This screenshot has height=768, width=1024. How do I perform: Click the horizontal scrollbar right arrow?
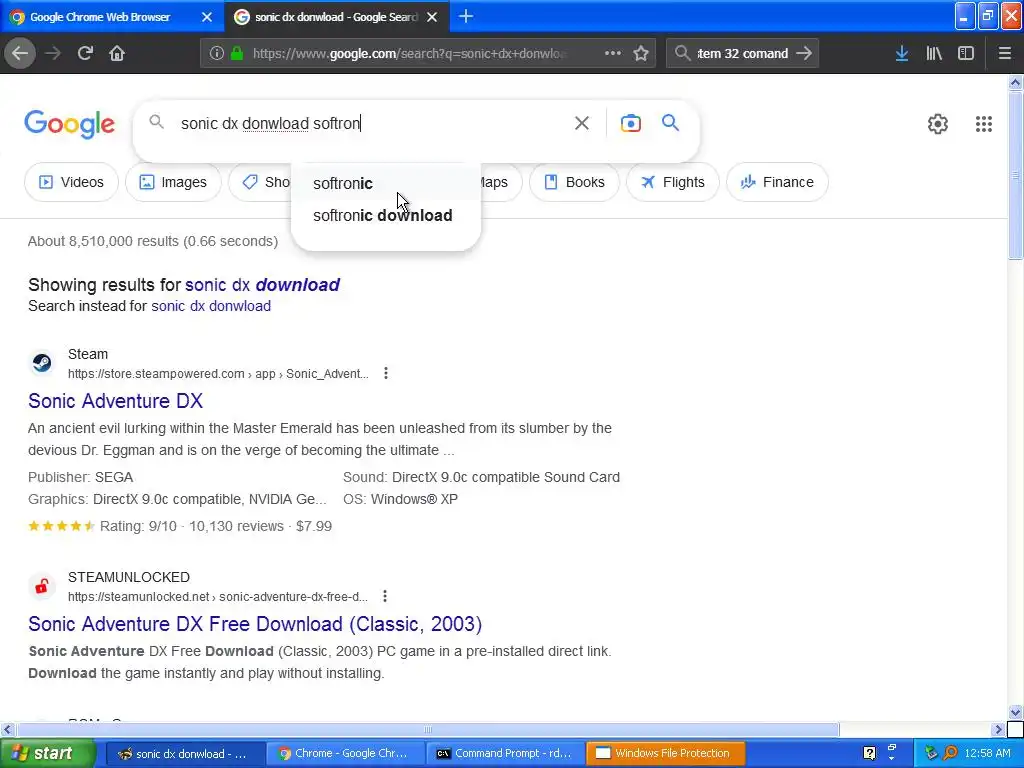pyautogui.click(x=998, y=729)
